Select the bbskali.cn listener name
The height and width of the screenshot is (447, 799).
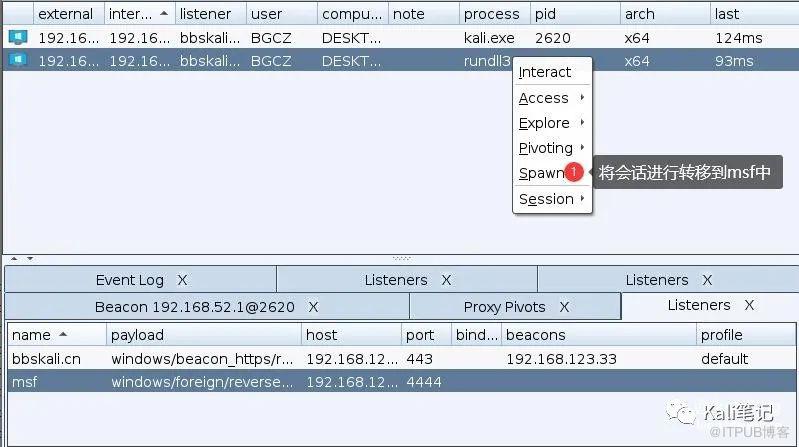pyautogui.click(x=46, y=359)
